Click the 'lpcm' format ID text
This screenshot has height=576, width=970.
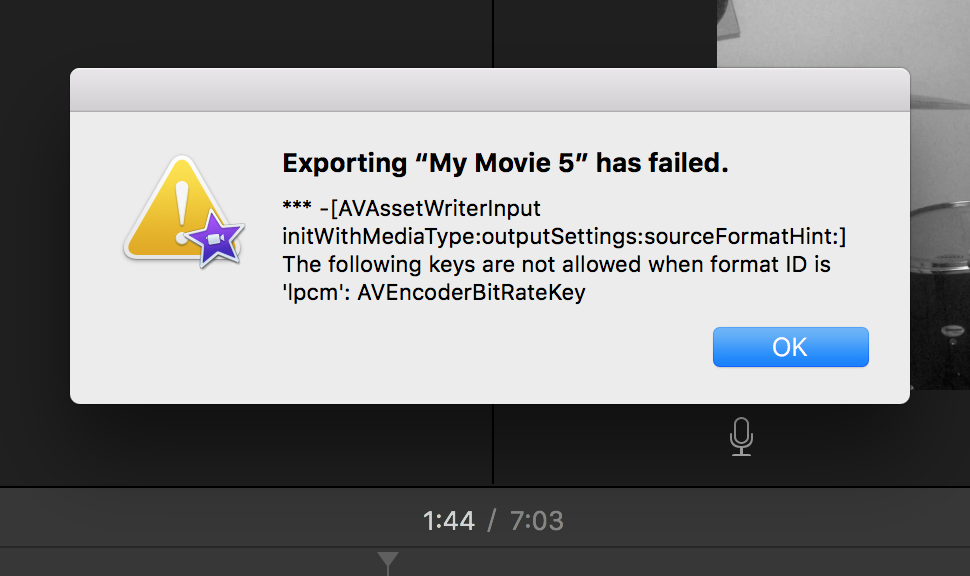tap(309, 293)
